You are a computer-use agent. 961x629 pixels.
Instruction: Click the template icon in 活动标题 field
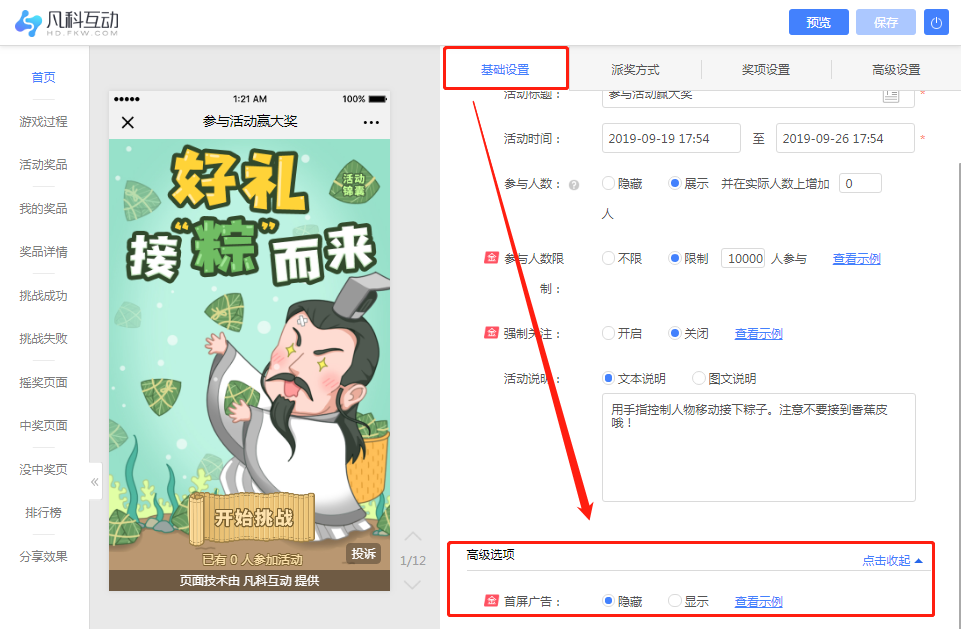click(891, 96)
